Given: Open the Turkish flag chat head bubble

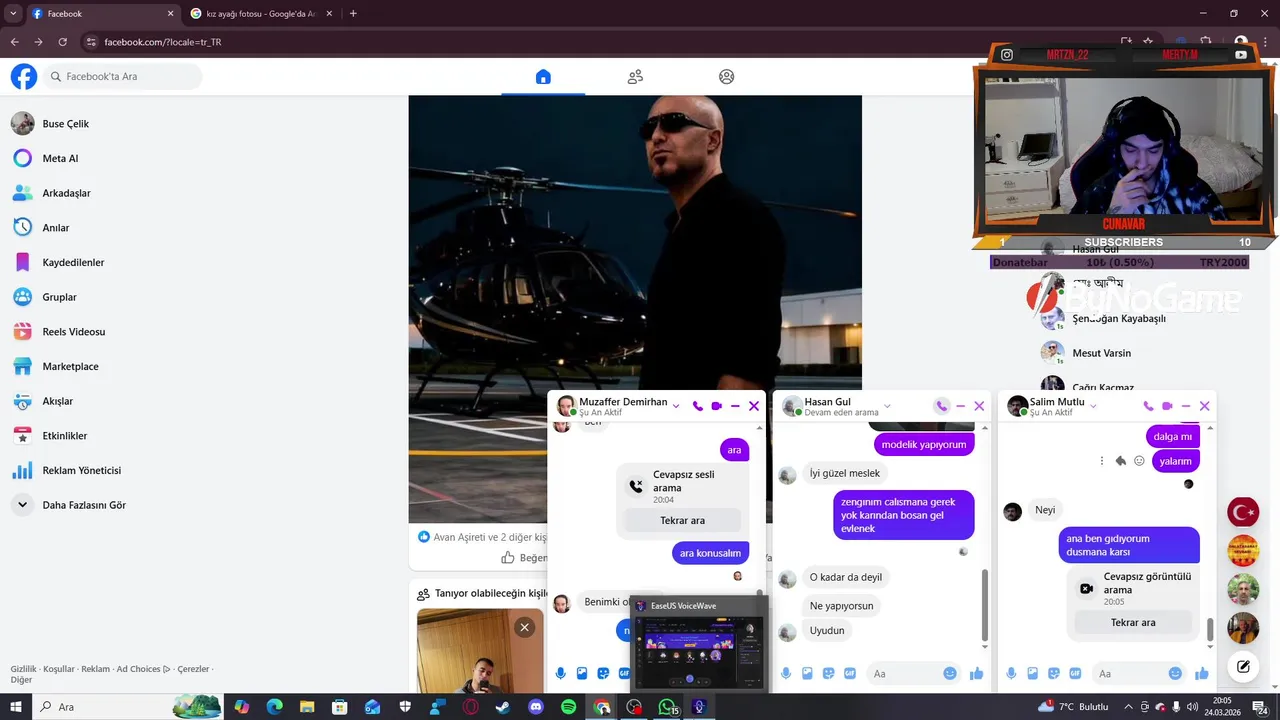Looking at the screenshot, I should 1243,512.
